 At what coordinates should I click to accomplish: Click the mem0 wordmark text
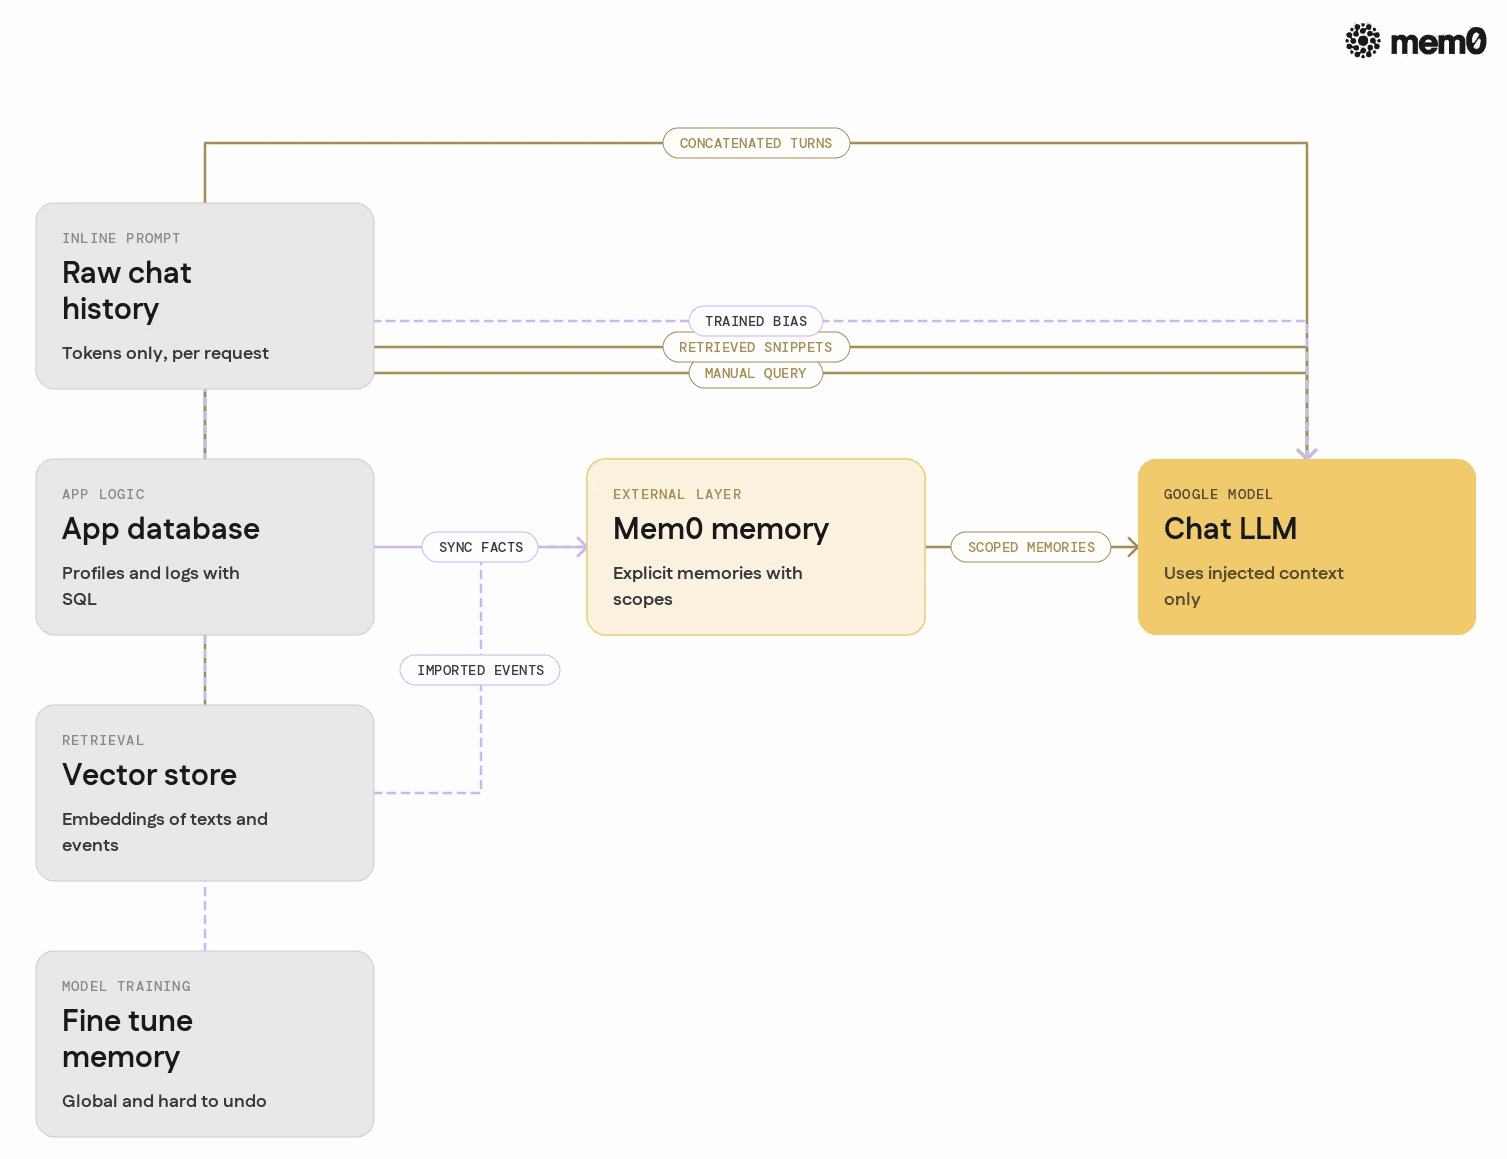coord(1438,42)
